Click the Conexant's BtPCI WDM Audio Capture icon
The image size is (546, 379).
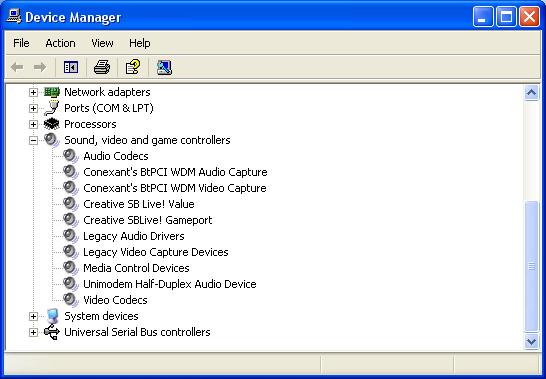pos(71,172)
